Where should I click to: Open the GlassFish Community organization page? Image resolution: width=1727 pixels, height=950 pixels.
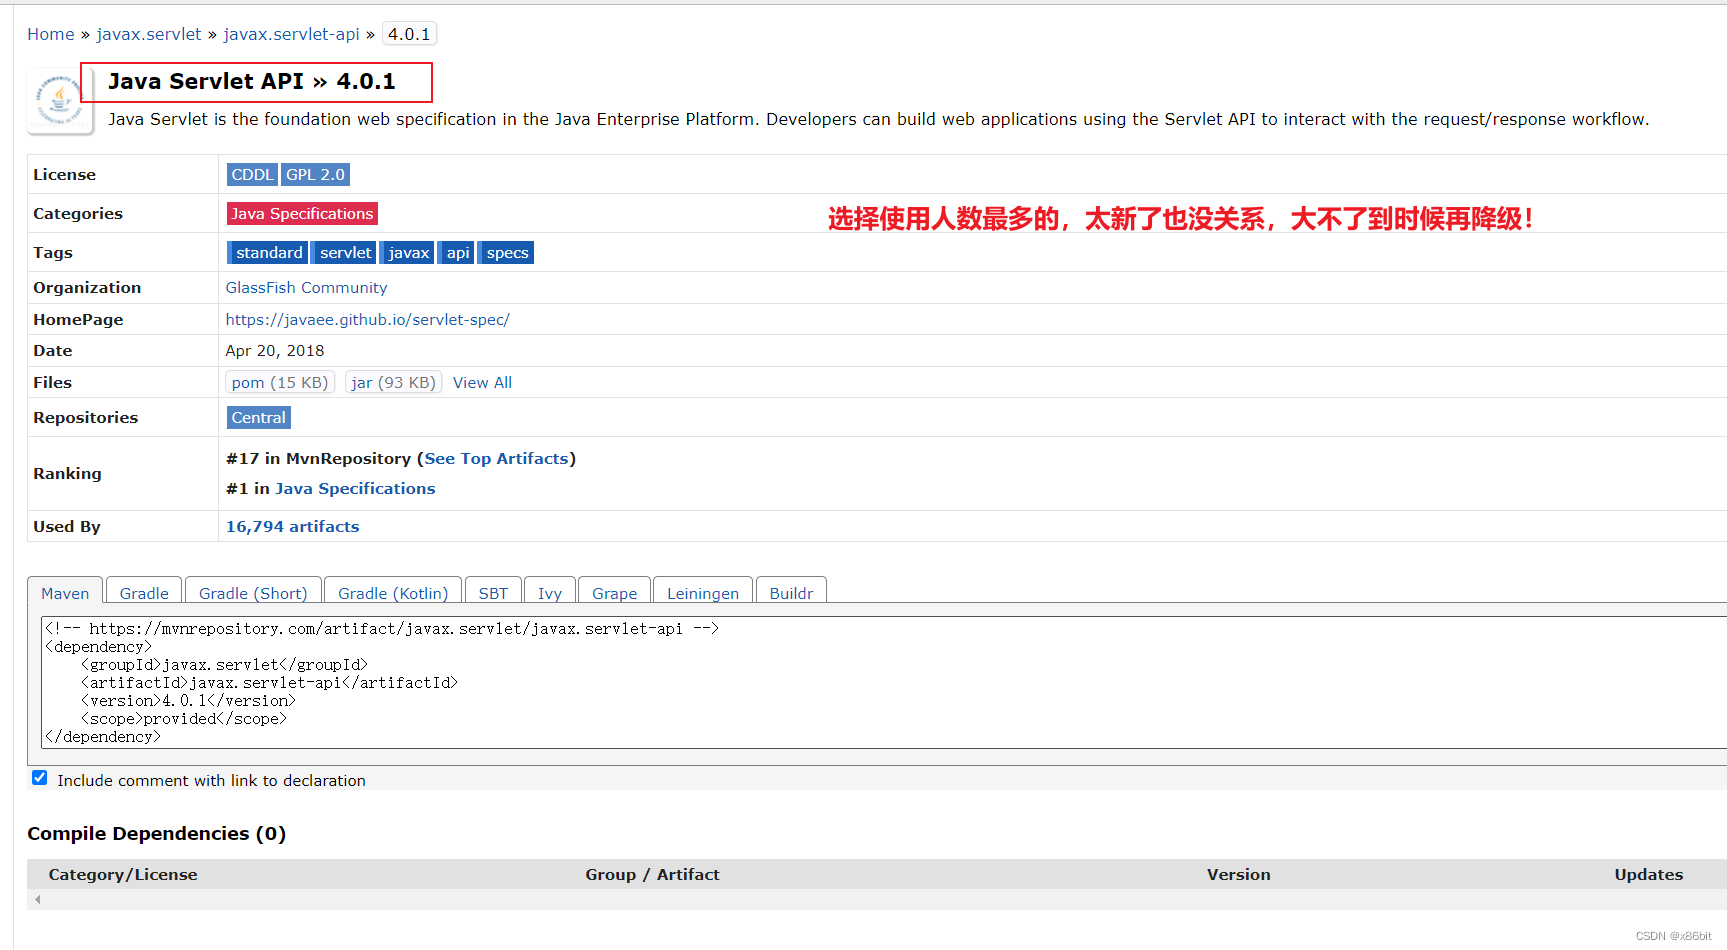306,287
